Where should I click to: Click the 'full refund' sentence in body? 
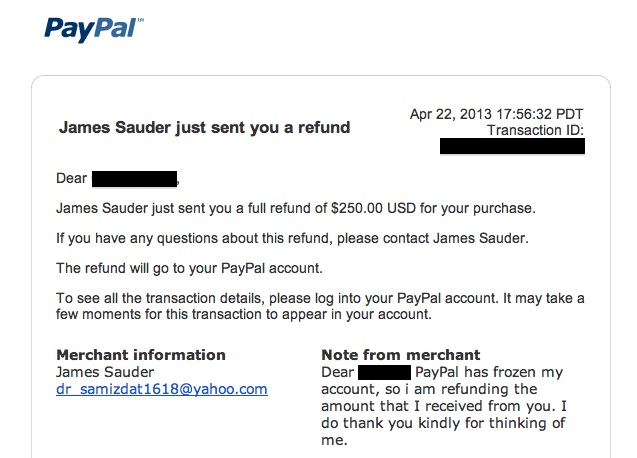(296, 208)
